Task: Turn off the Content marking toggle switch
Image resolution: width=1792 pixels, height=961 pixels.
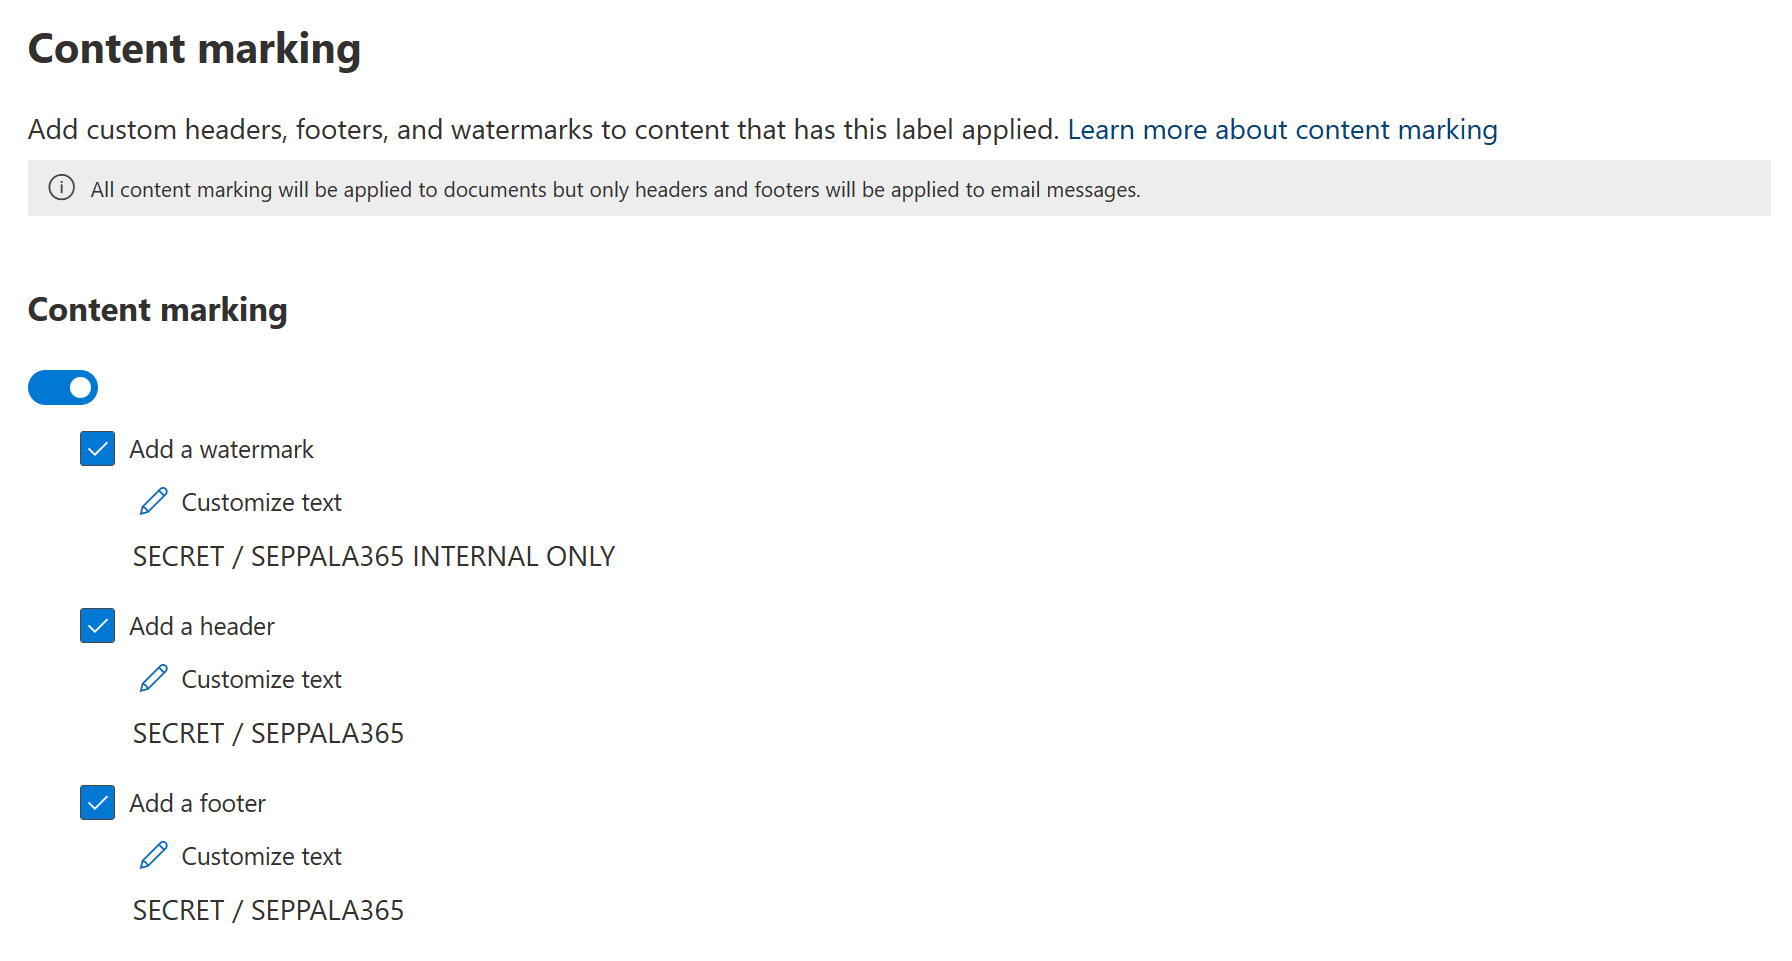Action: point(63,388)
